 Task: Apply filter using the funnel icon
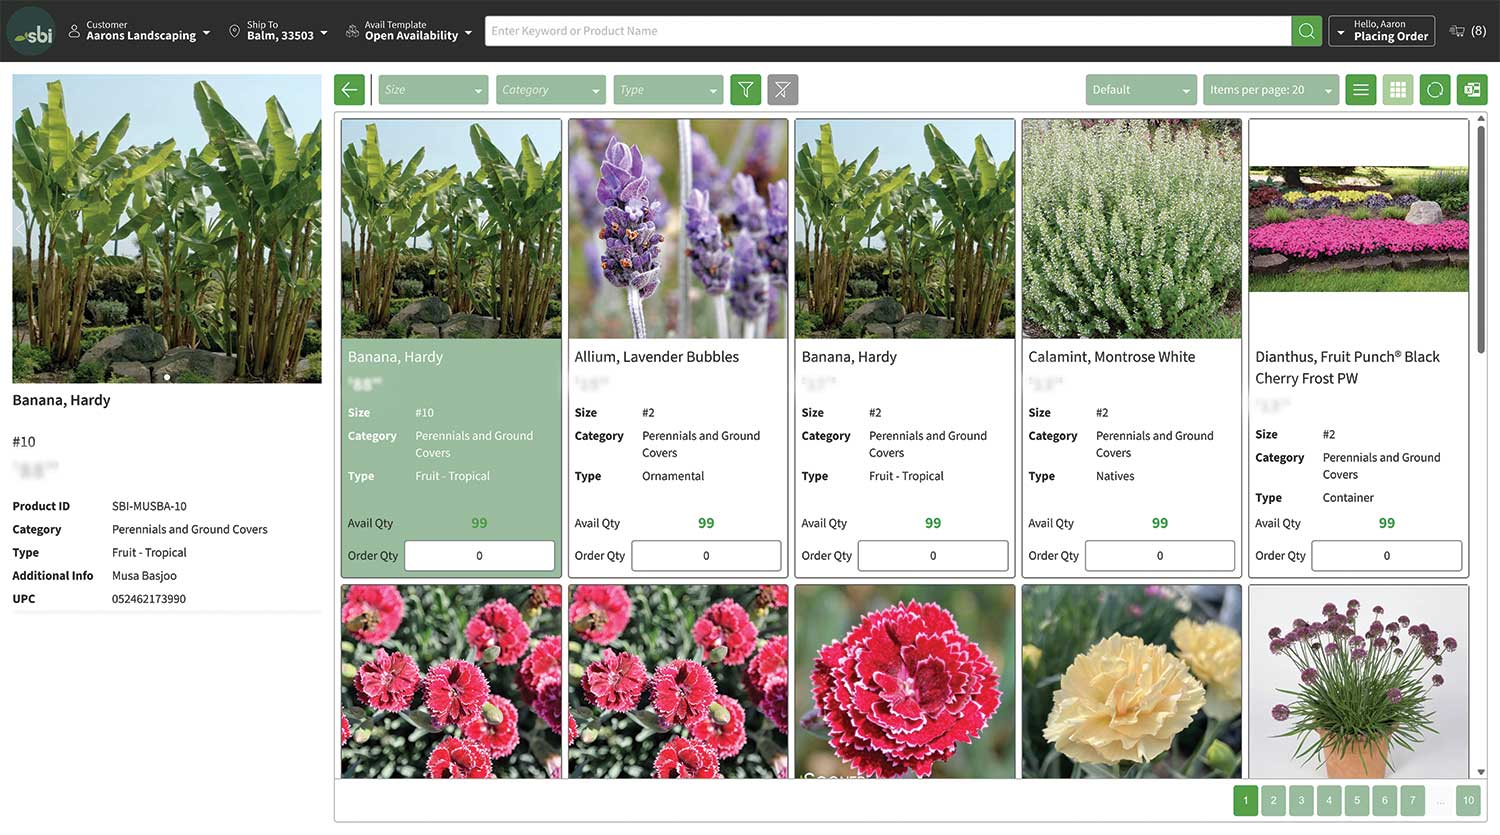click(x=745, y=90)
